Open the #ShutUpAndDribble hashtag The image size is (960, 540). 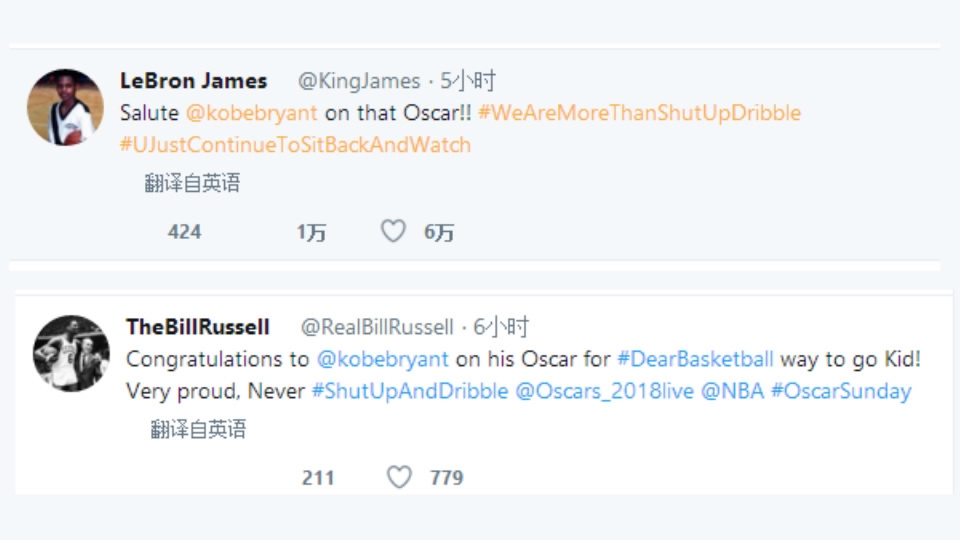pyautogui.click(x=409, y=391)
